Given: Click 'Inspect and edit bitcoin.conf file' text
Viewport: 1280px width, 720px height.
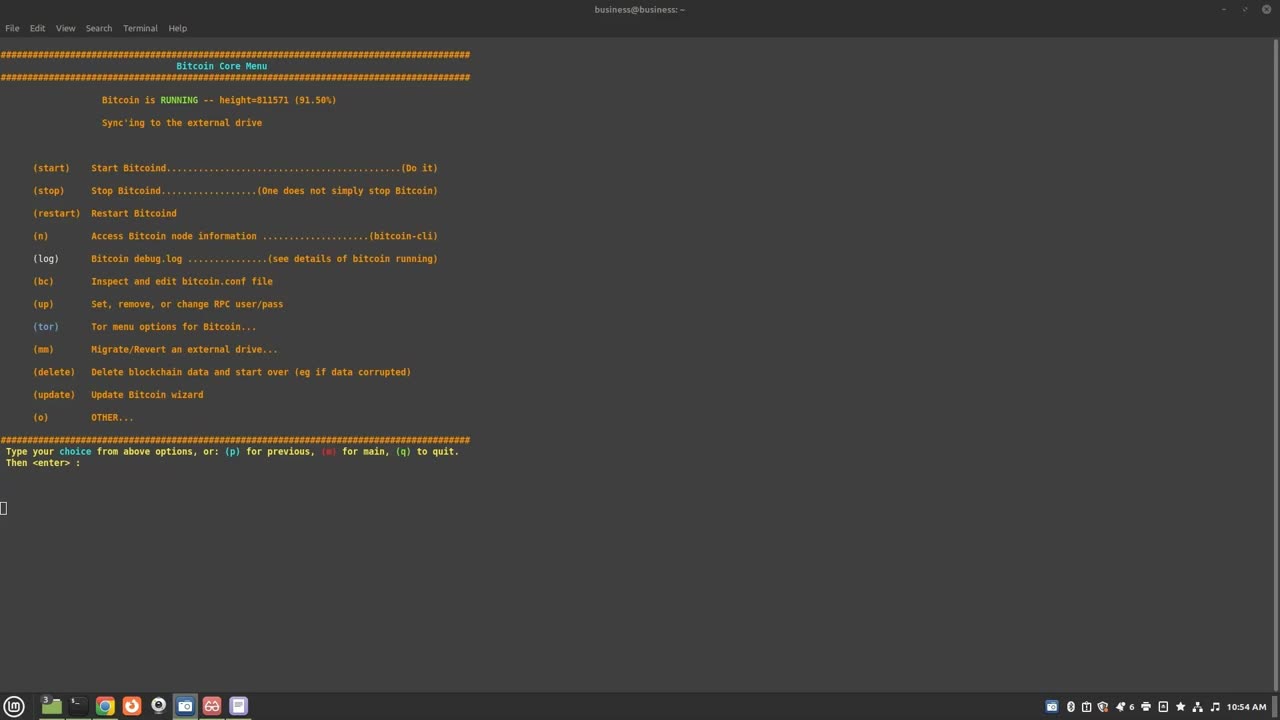Looking at the screenshot, I should tap(182, 281).
